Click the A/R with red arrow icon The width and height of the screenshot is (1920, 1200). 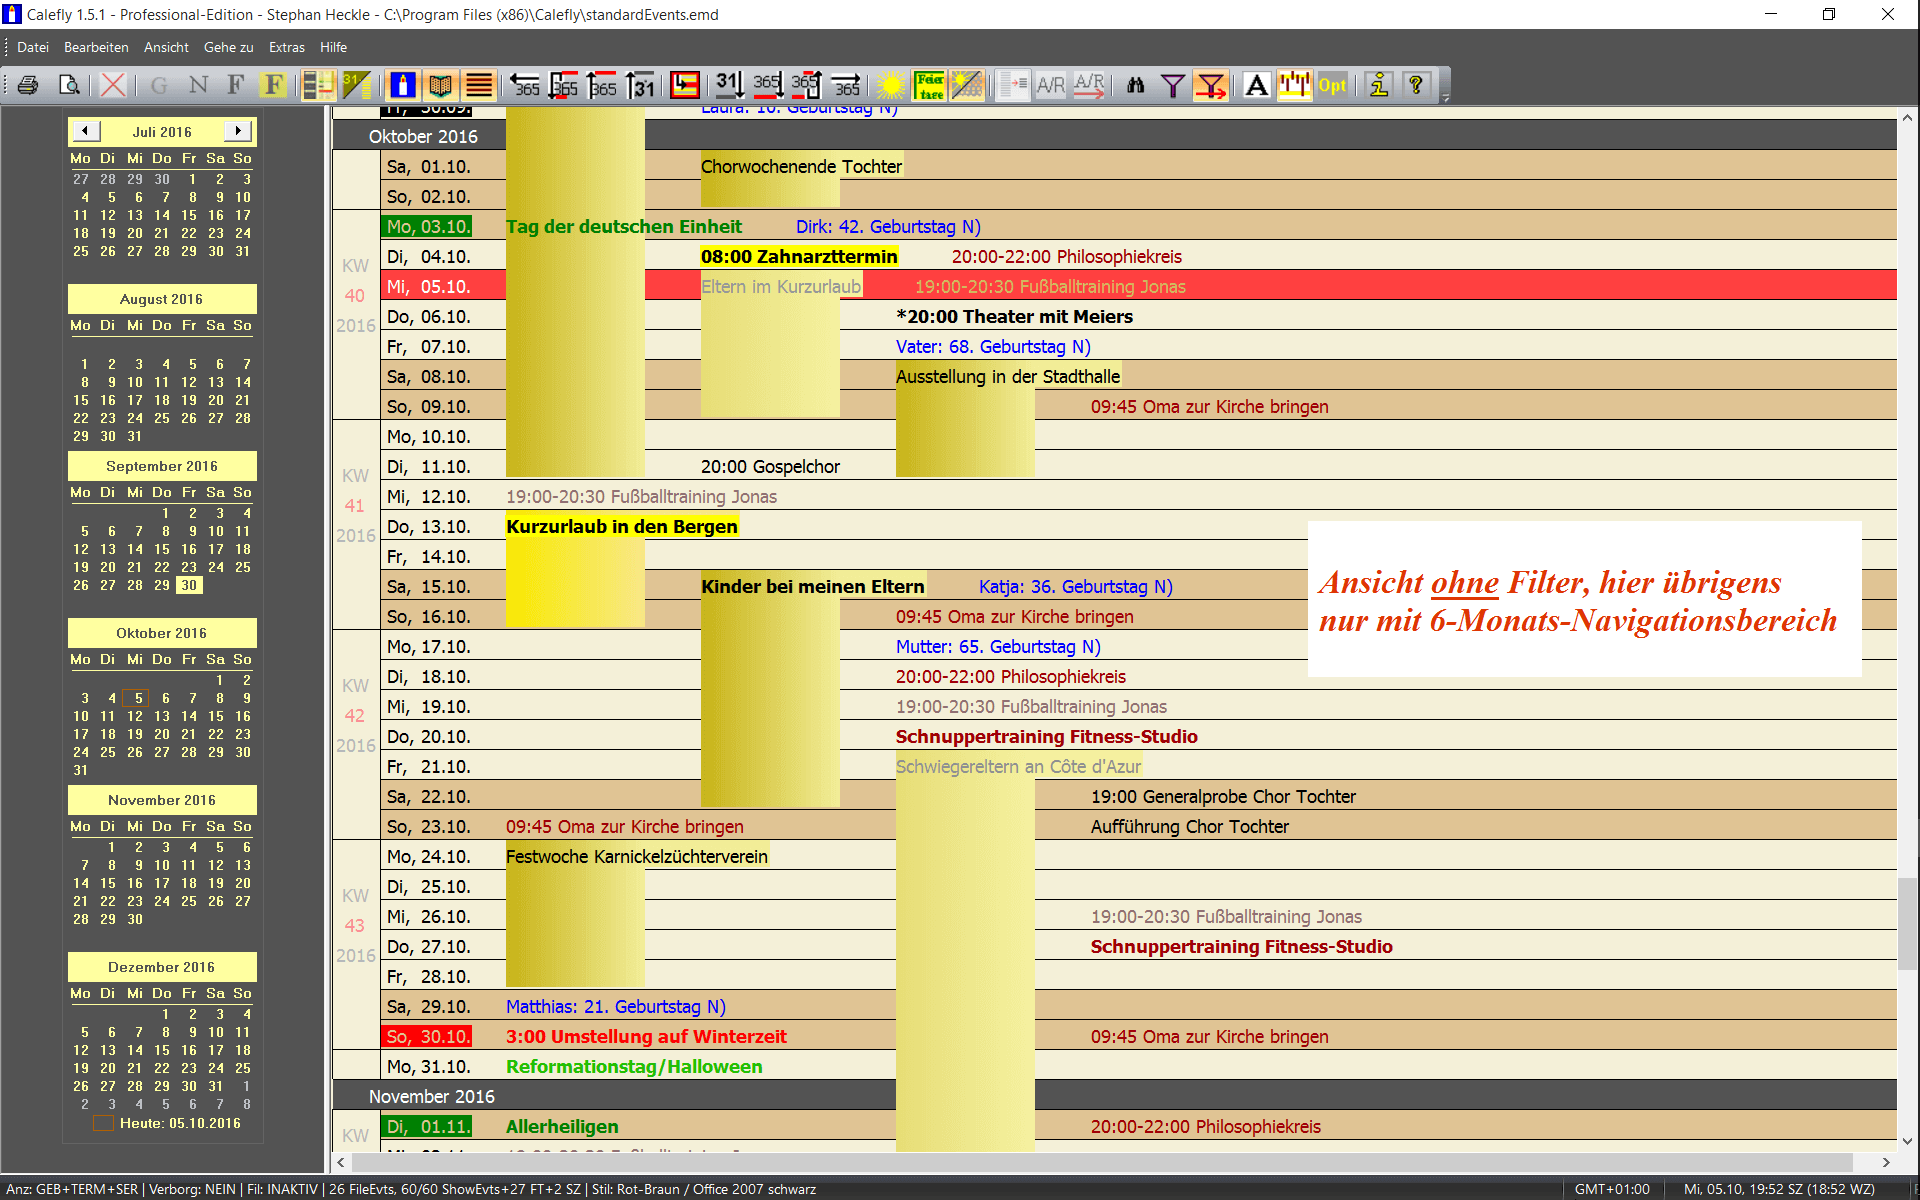click(1089, 85)
